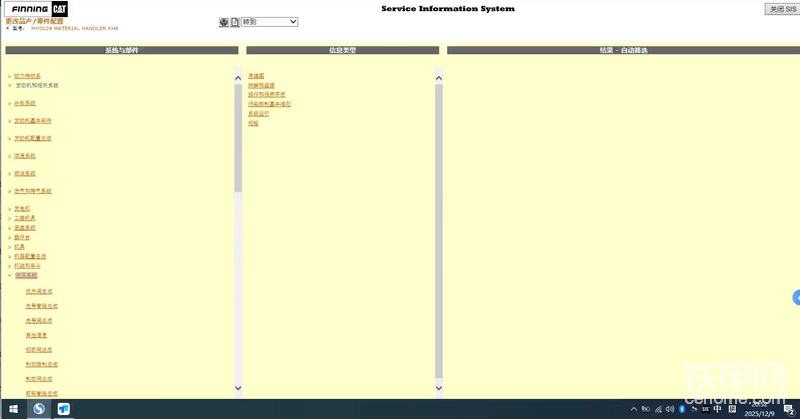Image resolution: width=800 pixels, height=419 pixels.
Task: Expand the 发电机 tree node arrow
Action: pos(9,208)
